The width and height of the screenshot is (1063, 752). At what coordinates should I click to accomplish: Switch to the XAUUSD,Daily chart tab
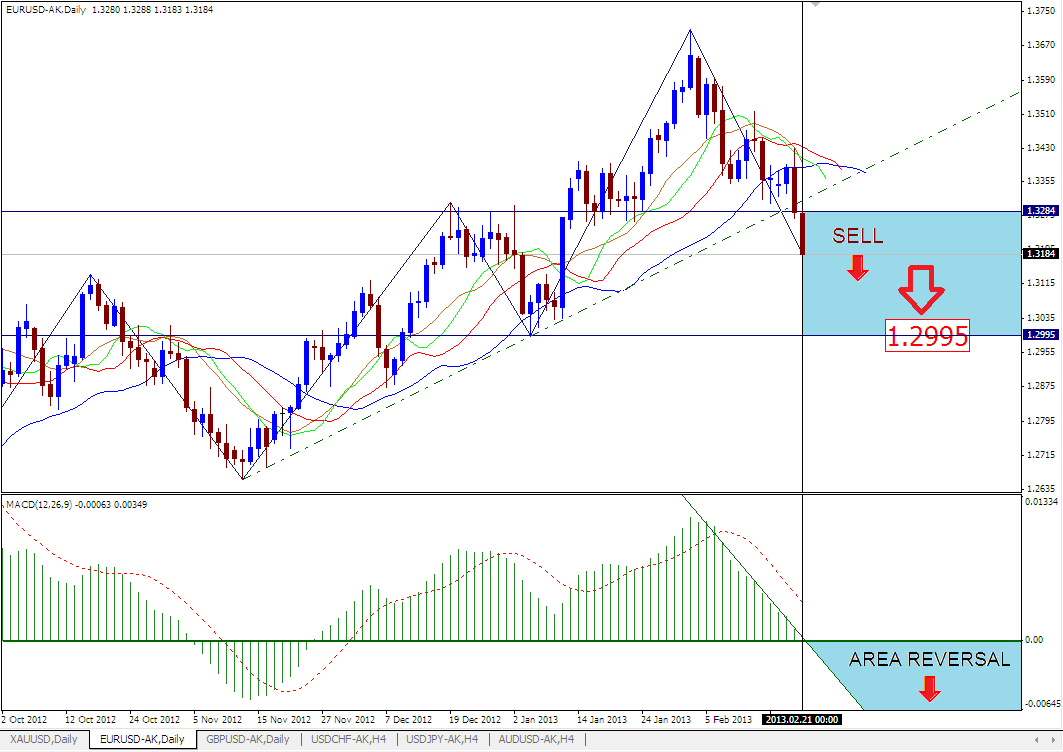42,739
